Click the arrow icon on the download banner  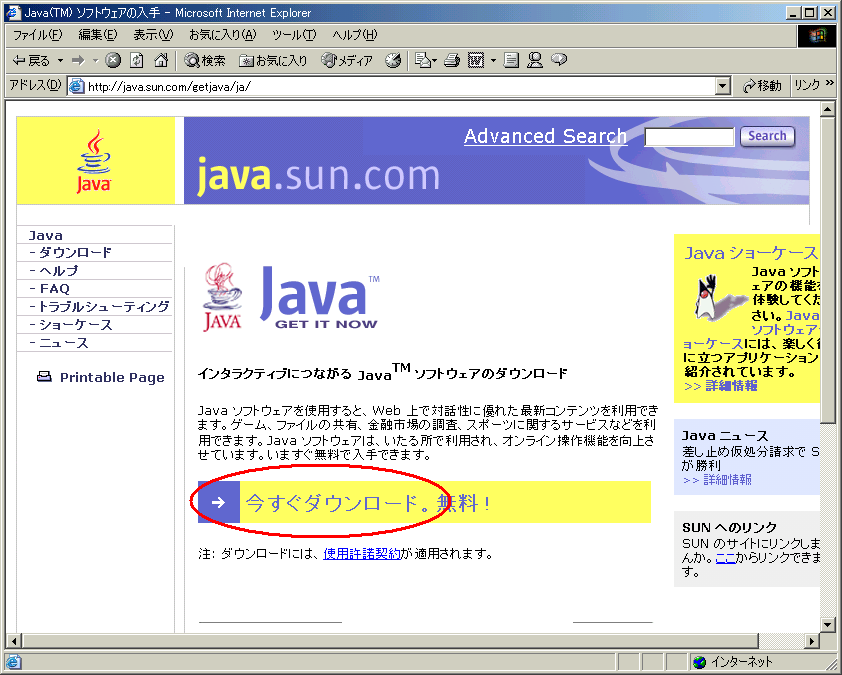219,502
